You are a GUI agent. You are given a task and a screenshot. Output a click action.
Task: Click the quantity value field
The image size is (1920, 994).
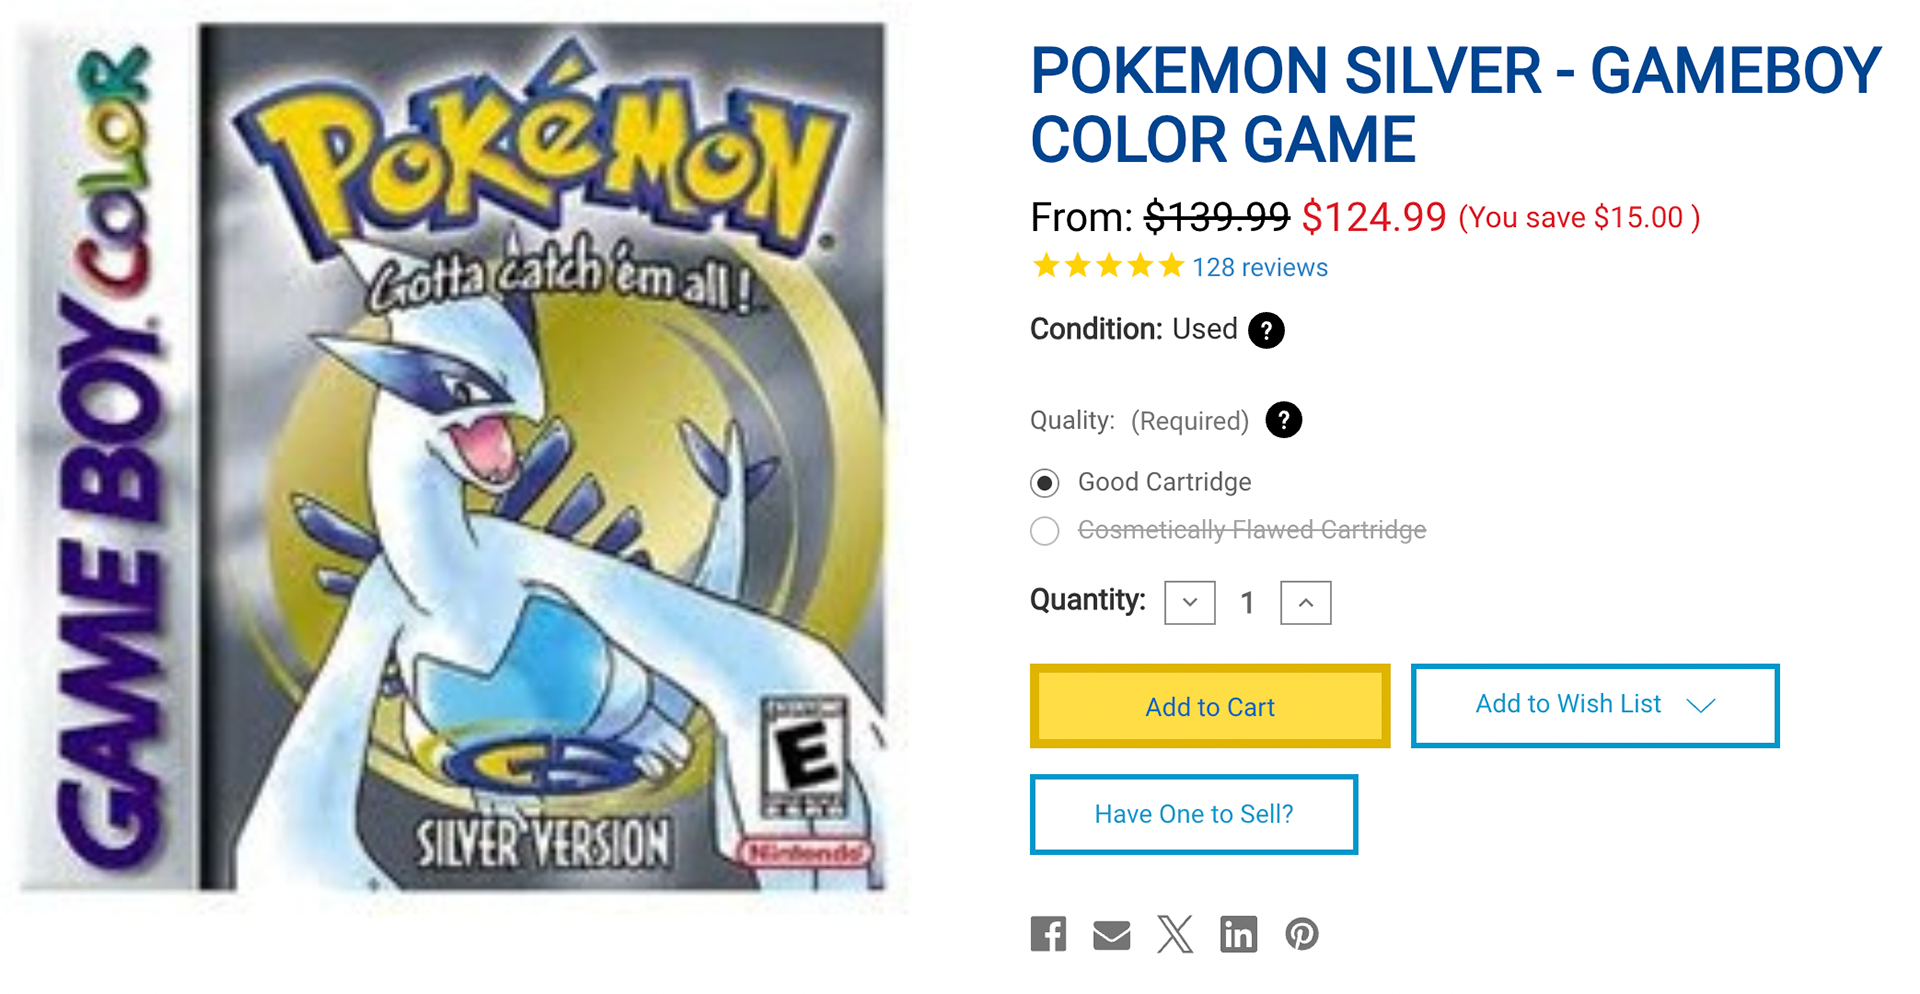1247,602
